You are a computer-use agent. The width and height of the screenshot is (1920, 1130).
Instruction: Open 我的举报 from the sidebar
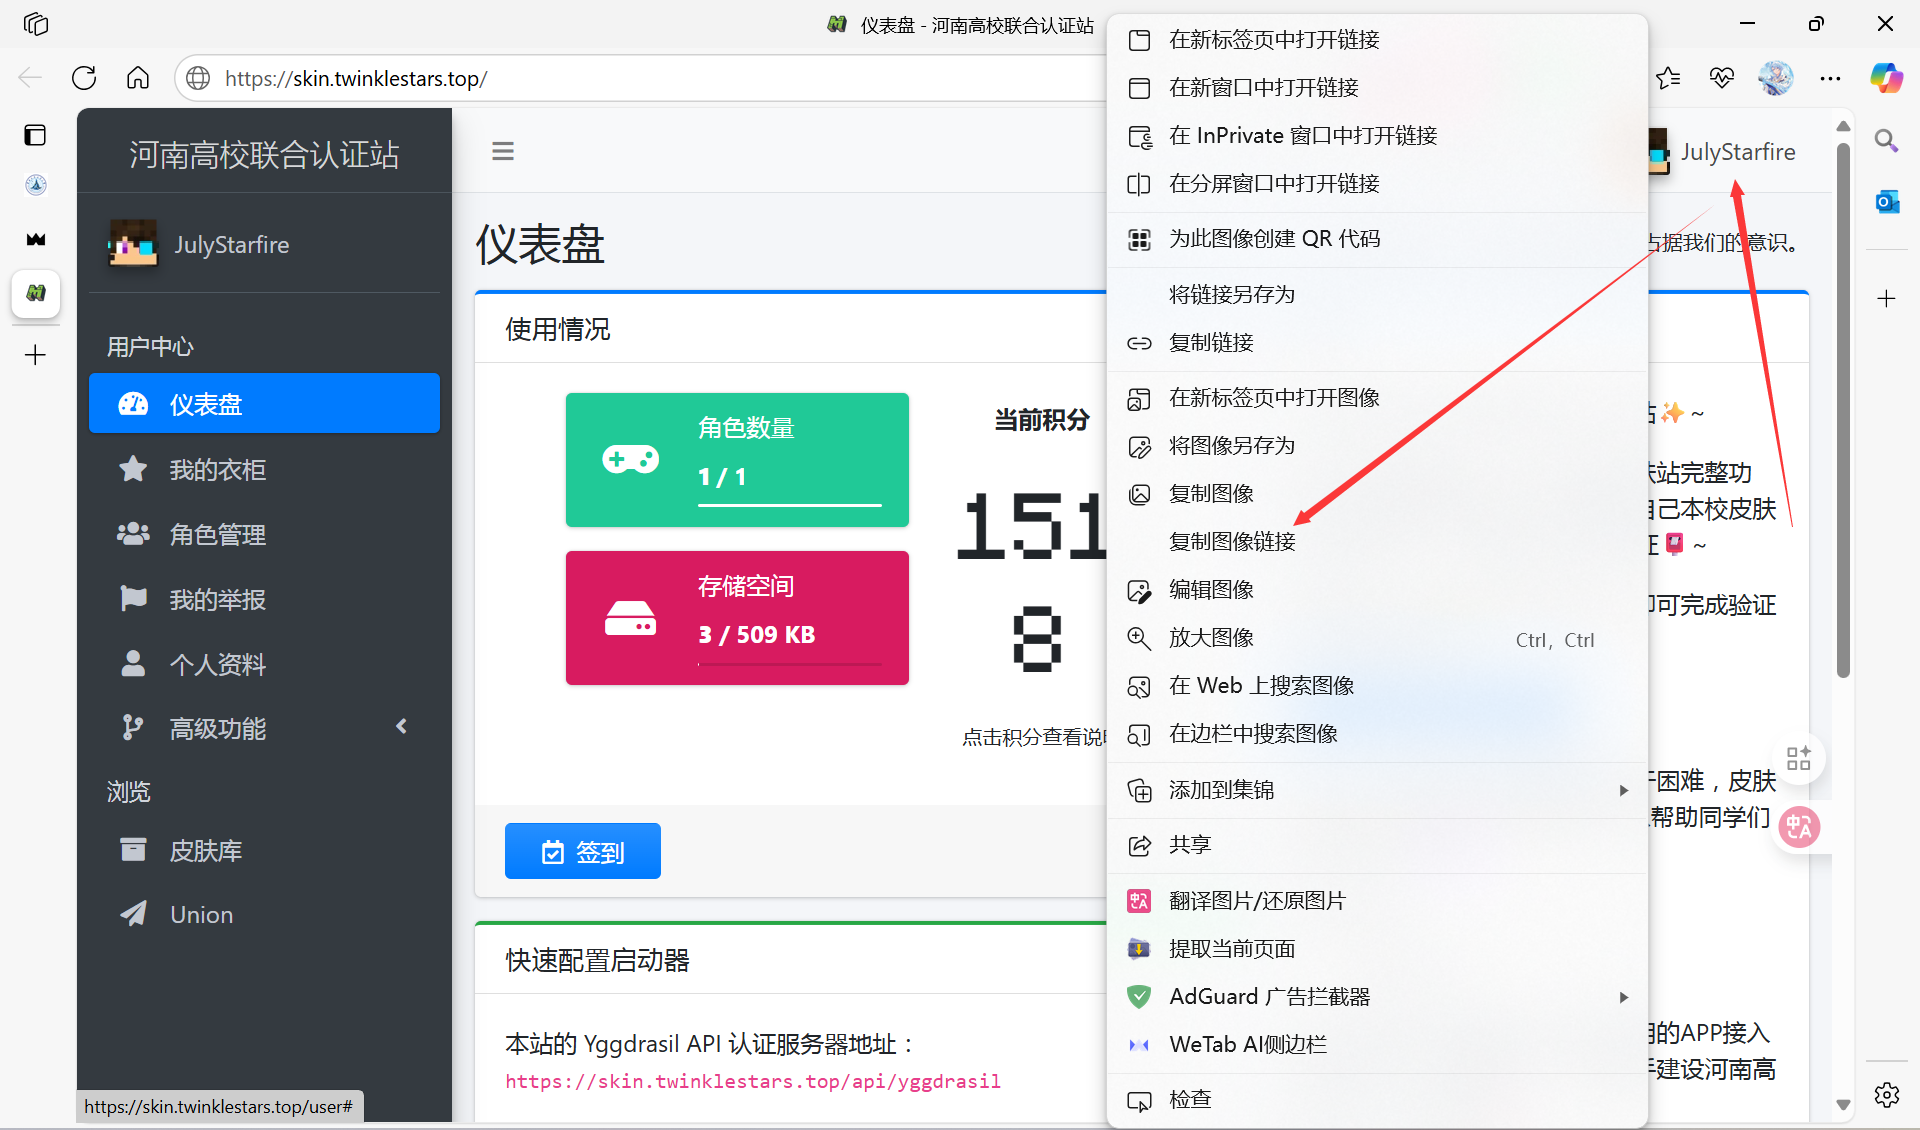(x=216, y=599)
